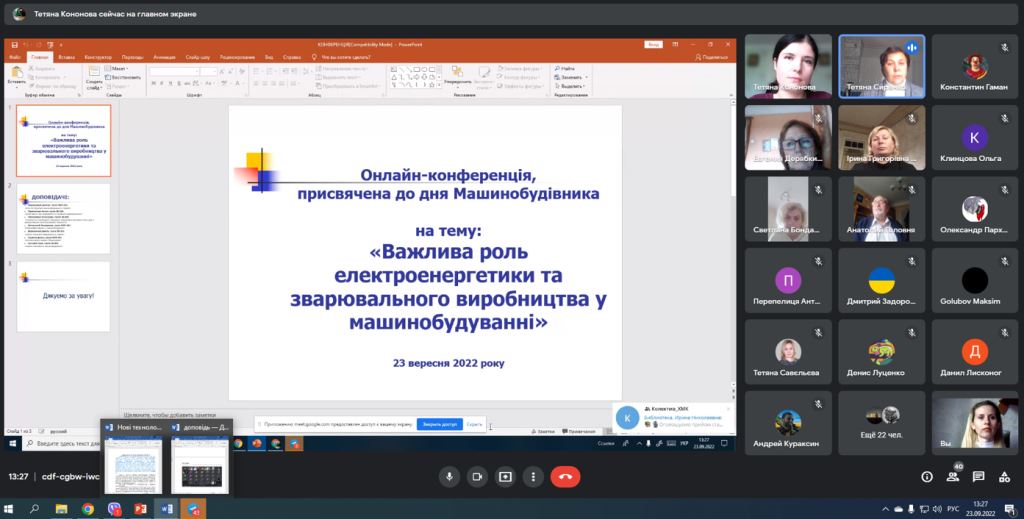Expand Макет layout dropdown
This screenshot has width=1024, height=519.
[118, 69]
